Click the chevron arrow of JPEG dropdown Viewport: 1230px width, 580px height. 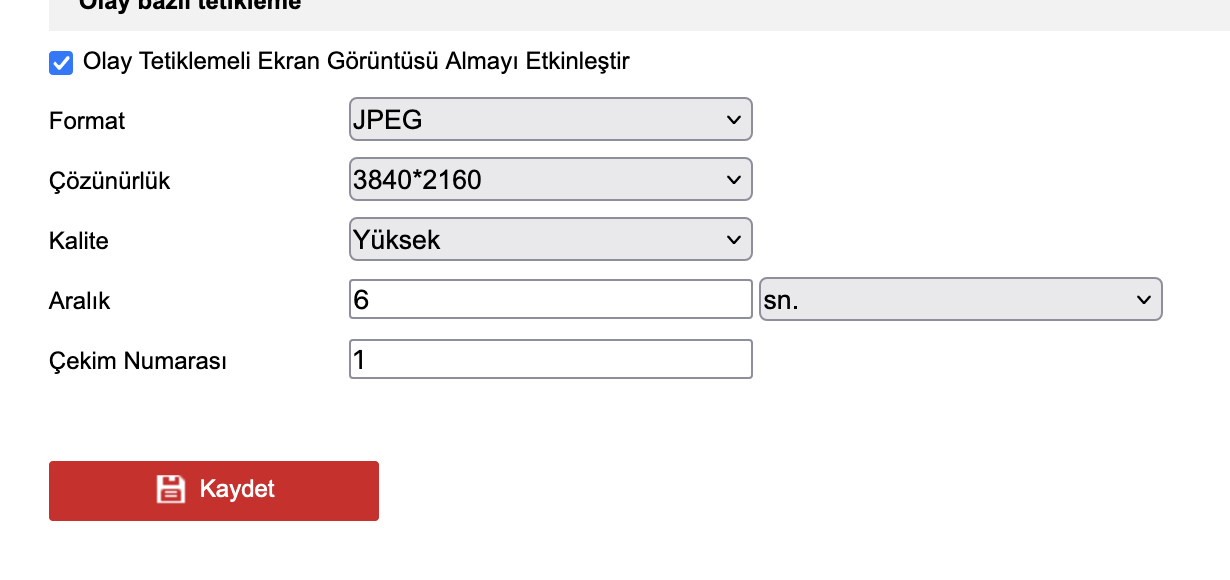734,121
